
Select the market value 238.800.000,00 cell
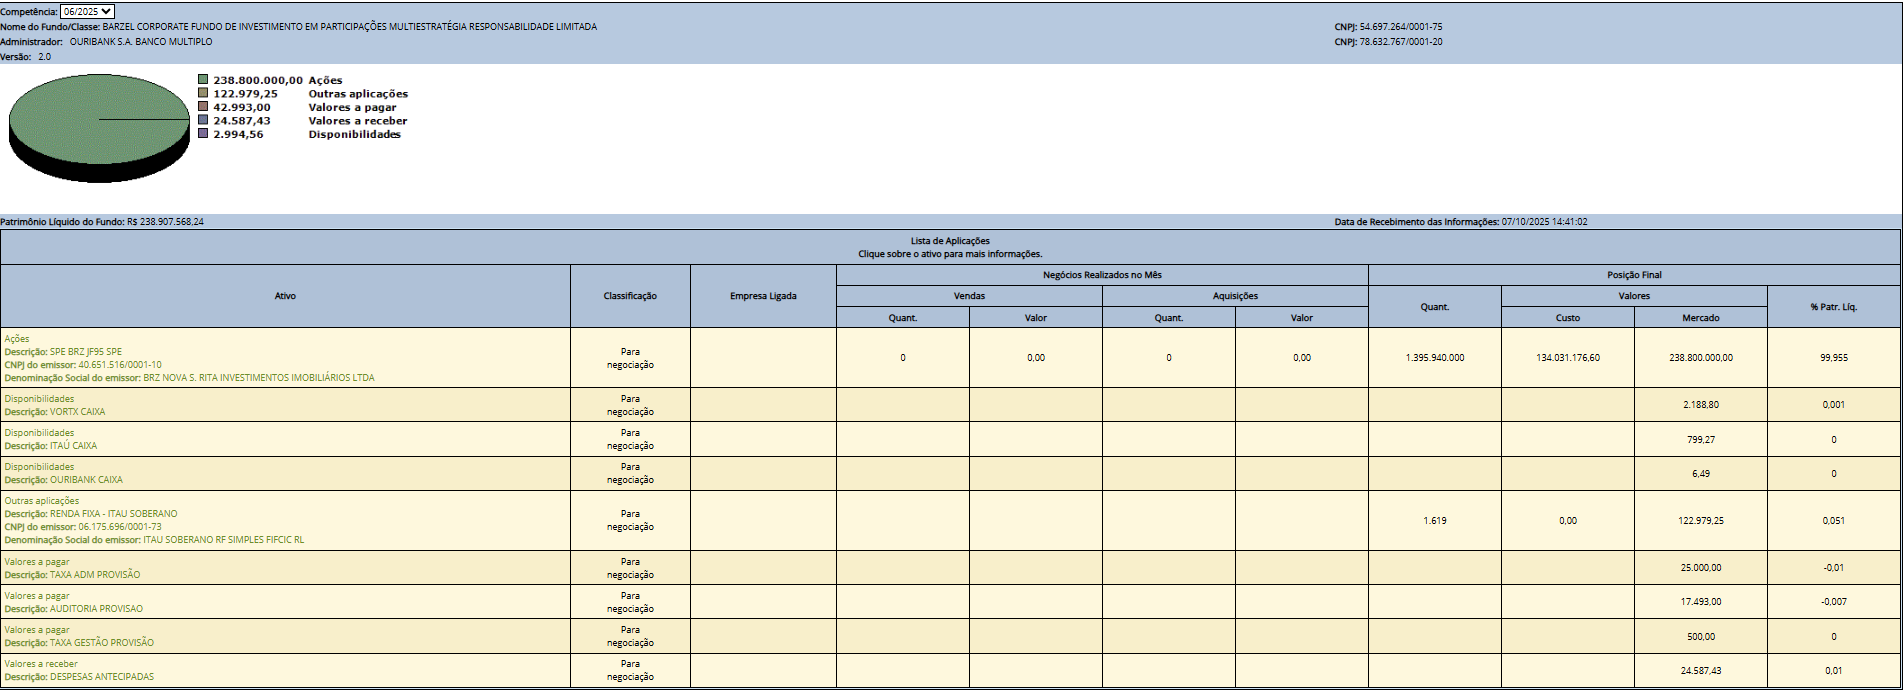tap(1701, 358)
